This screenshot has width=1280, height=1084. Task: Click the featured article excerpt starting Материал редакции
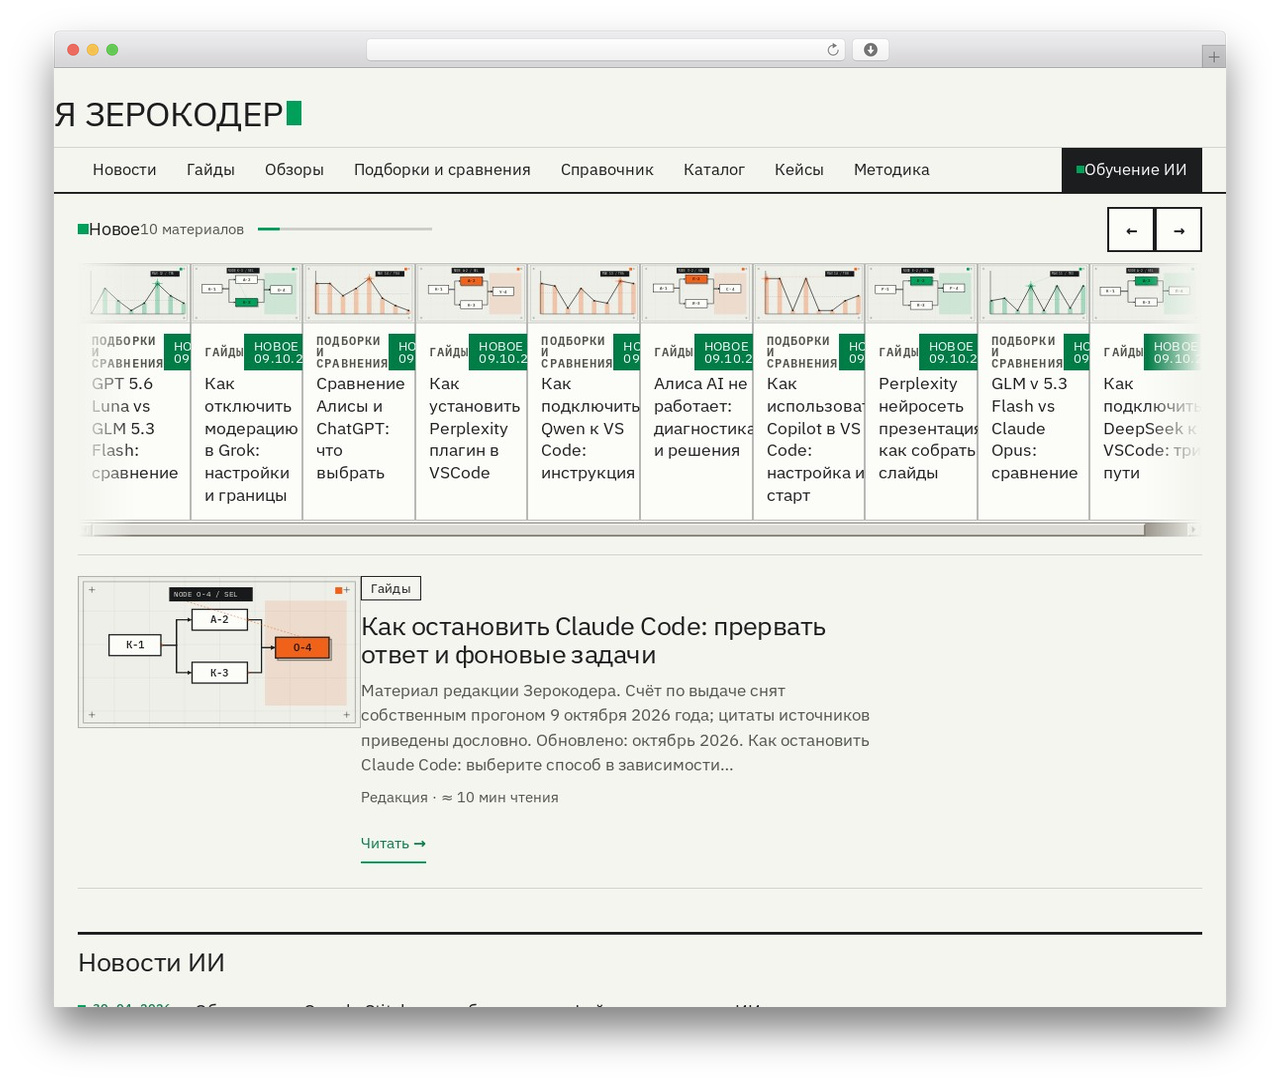615,728
